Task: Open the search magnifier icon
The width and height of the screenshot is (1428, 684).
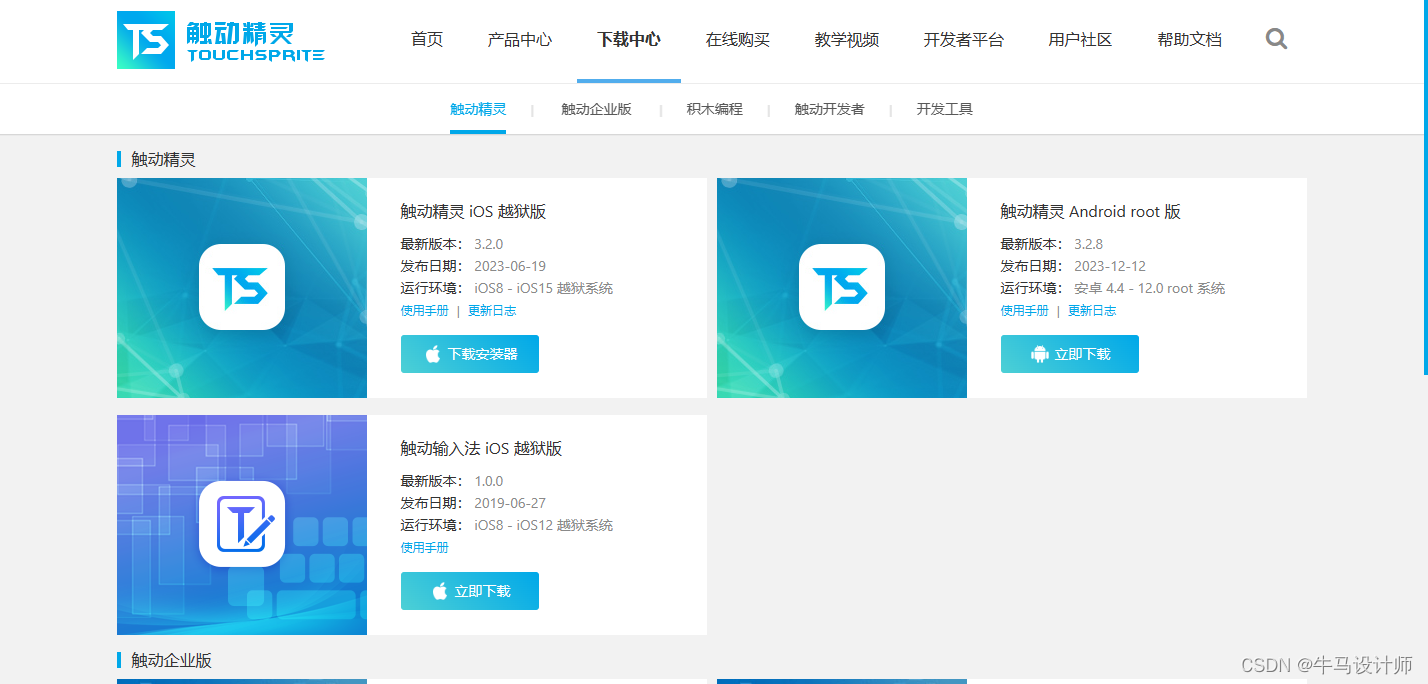Action: (1276, 39)
